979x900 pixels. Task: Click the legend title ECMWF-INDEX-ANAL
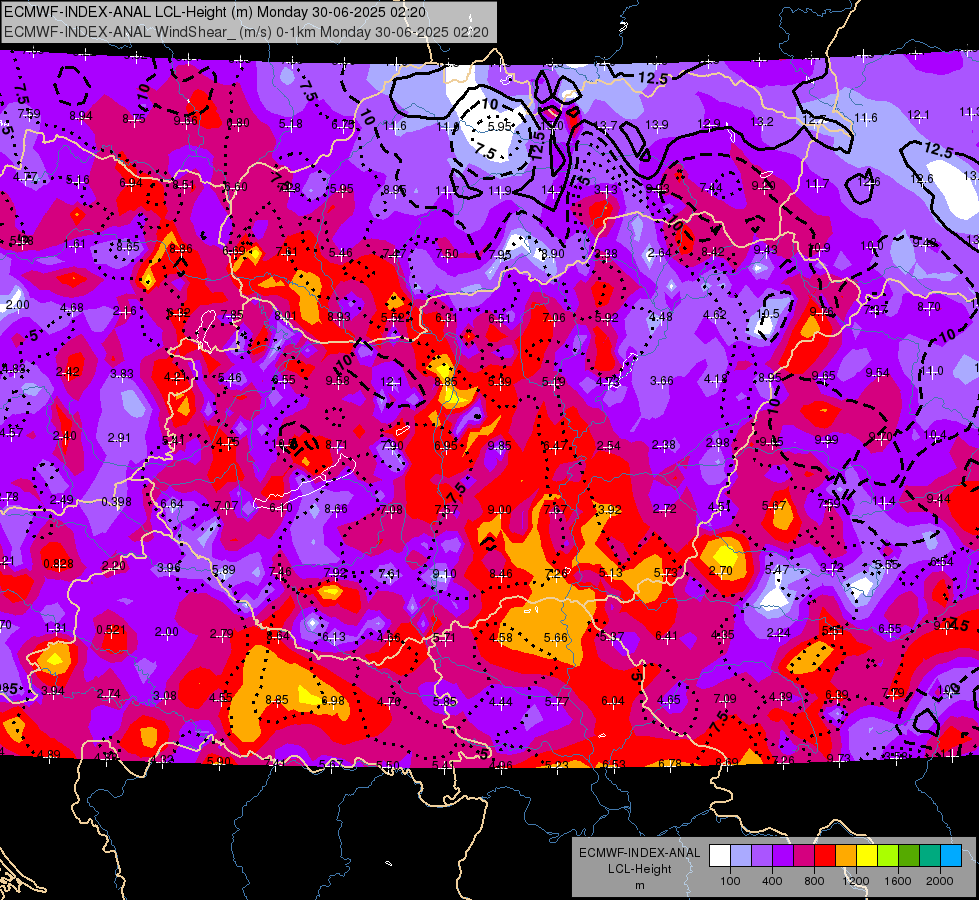[639, 853]
